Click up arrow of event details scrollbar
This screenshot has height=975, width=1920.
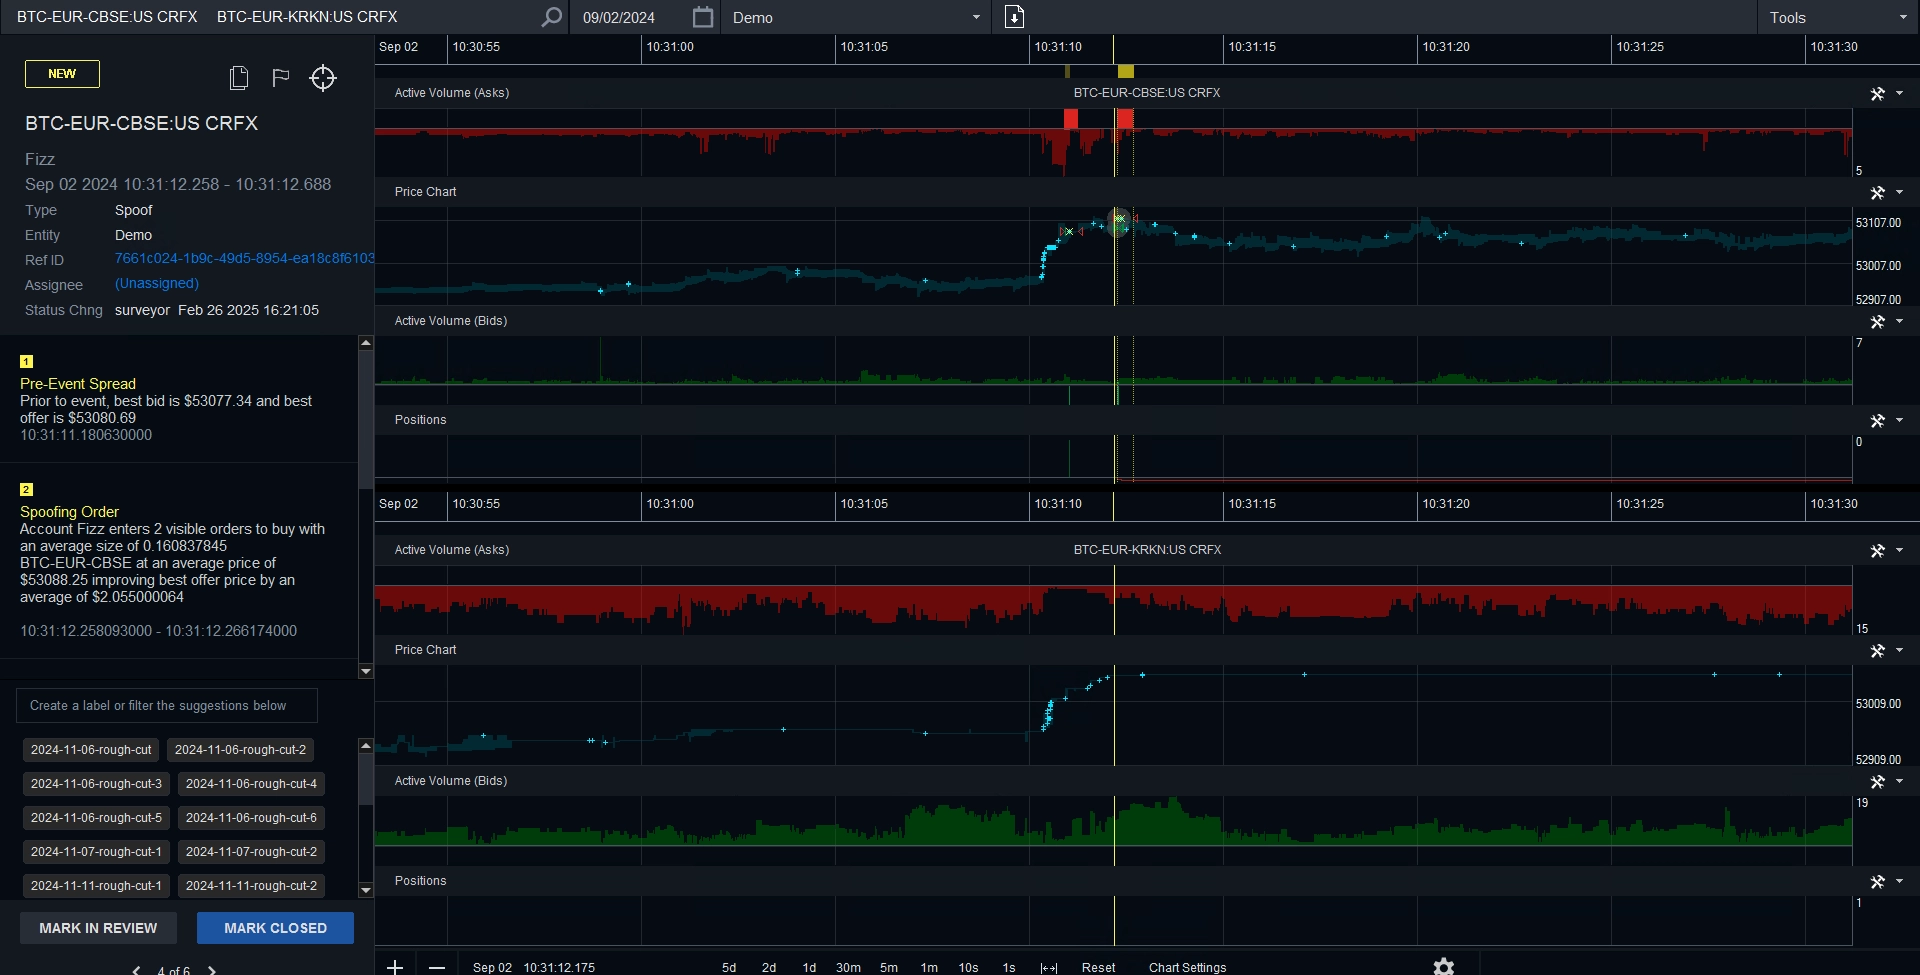click(365, 343)
